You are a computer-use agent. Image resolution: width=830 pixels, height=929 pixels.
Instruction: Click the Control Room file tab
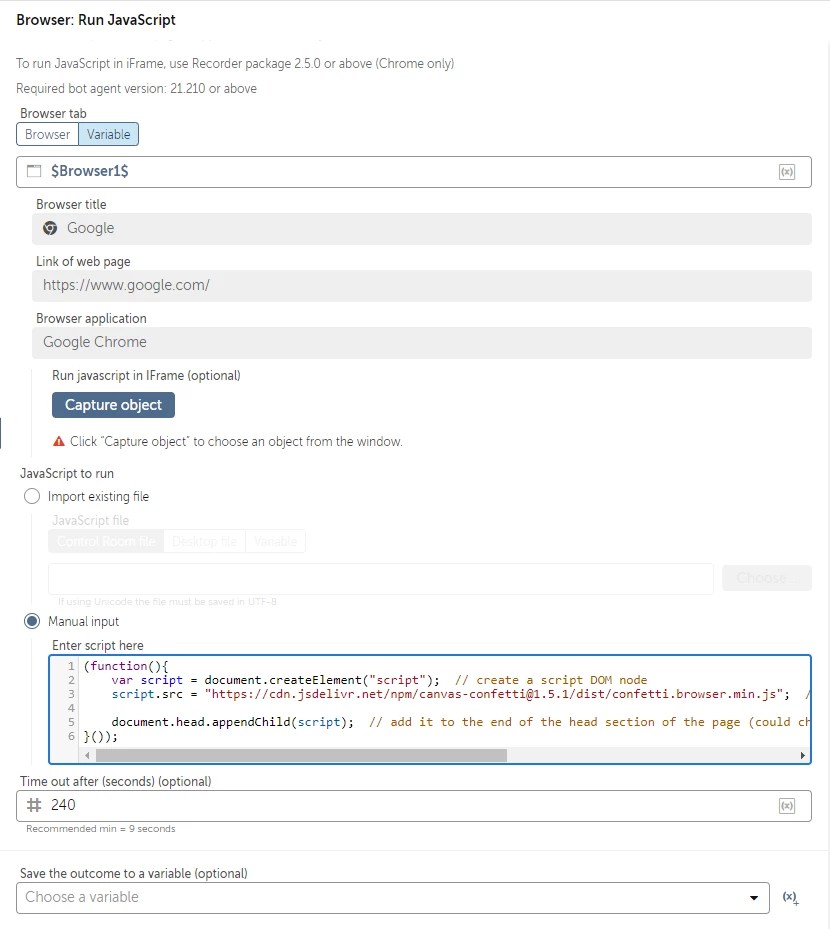coord(105,541)
